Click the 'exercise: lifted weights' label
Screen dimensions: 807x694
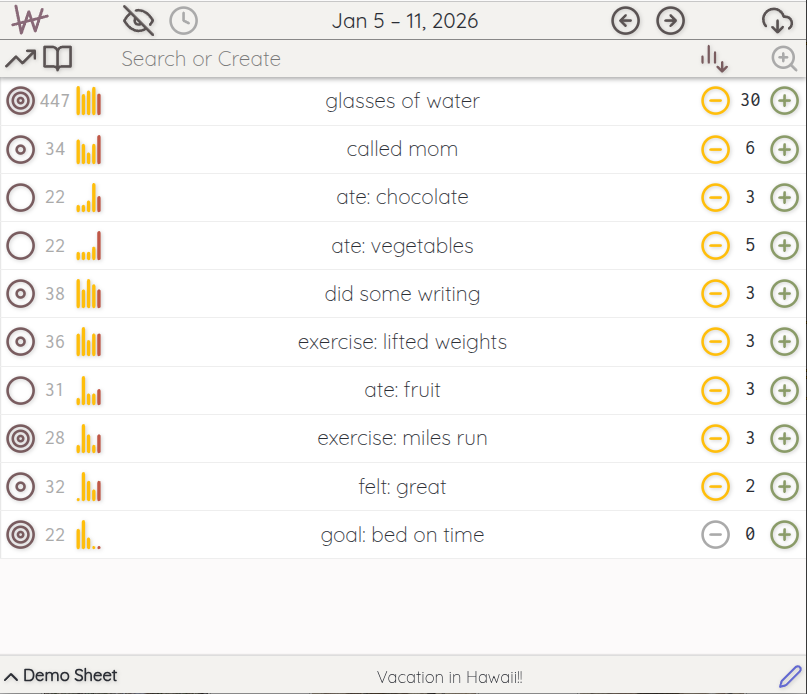point(402,342)
